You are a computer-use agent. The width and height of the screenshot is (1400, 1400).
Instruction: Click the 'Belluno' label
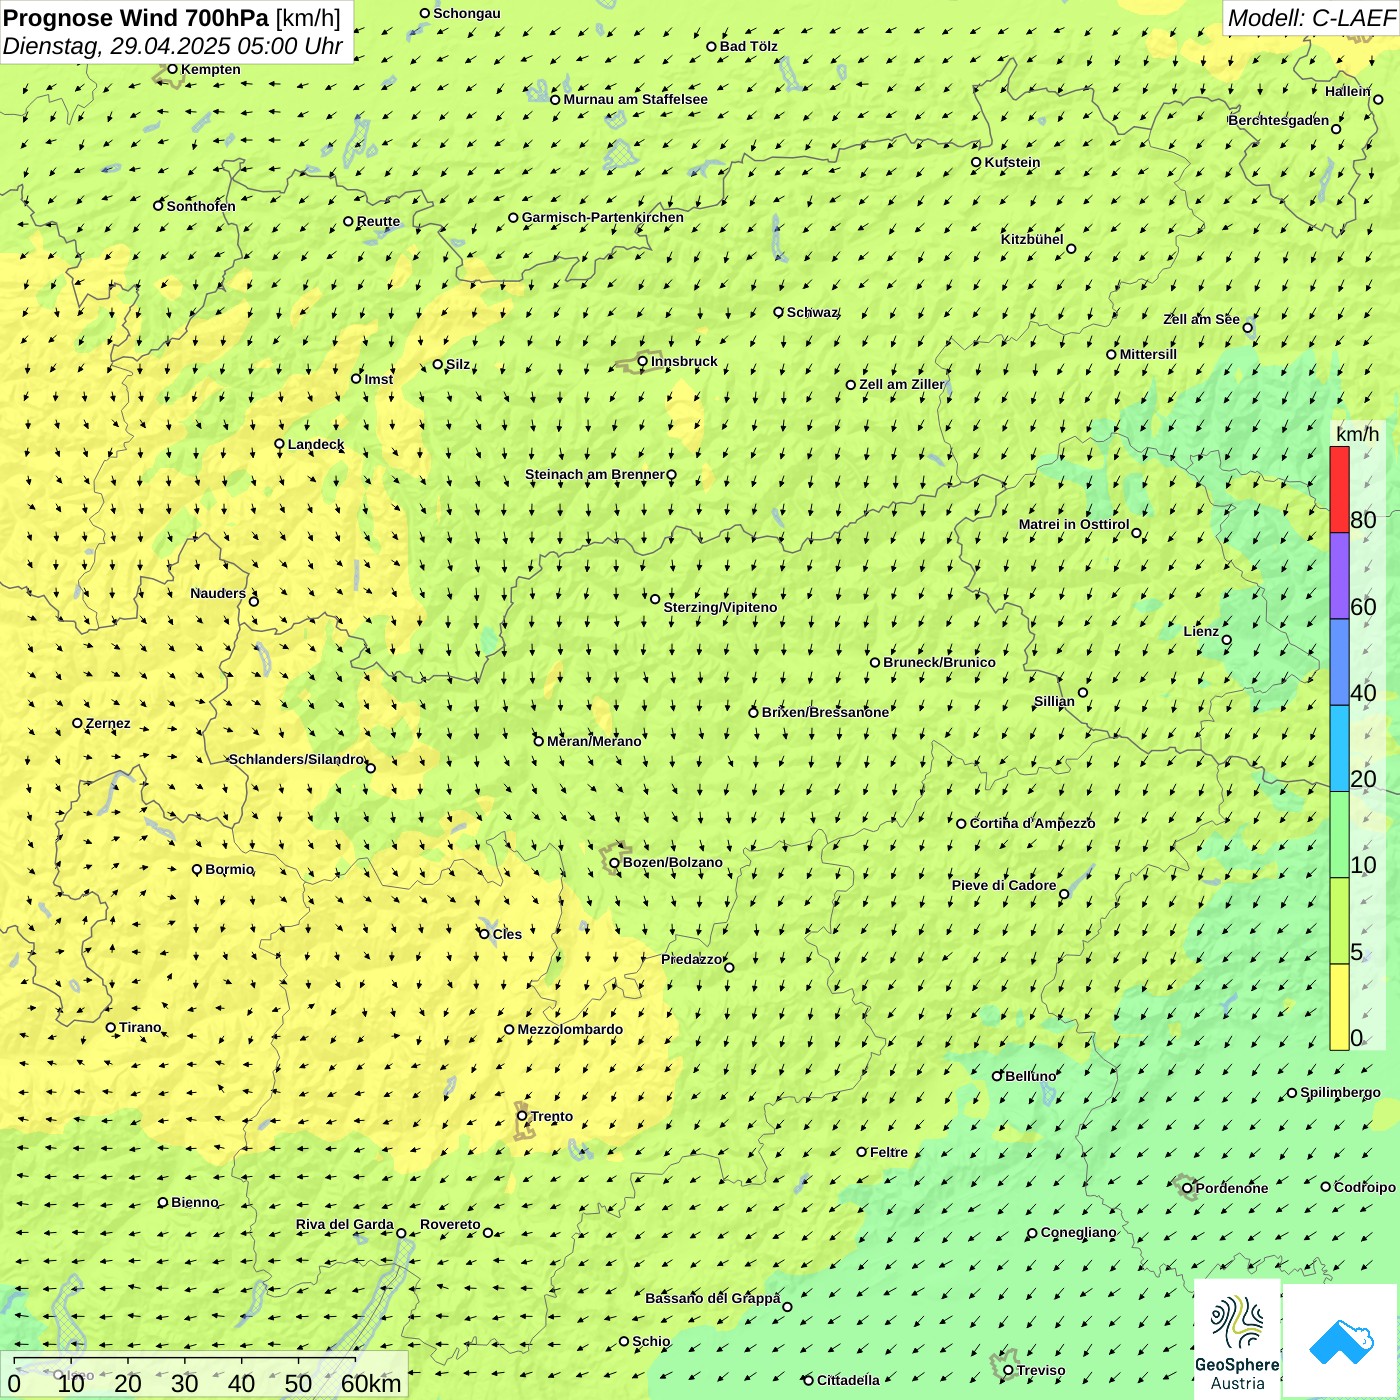click(x=1030, y=1076)
